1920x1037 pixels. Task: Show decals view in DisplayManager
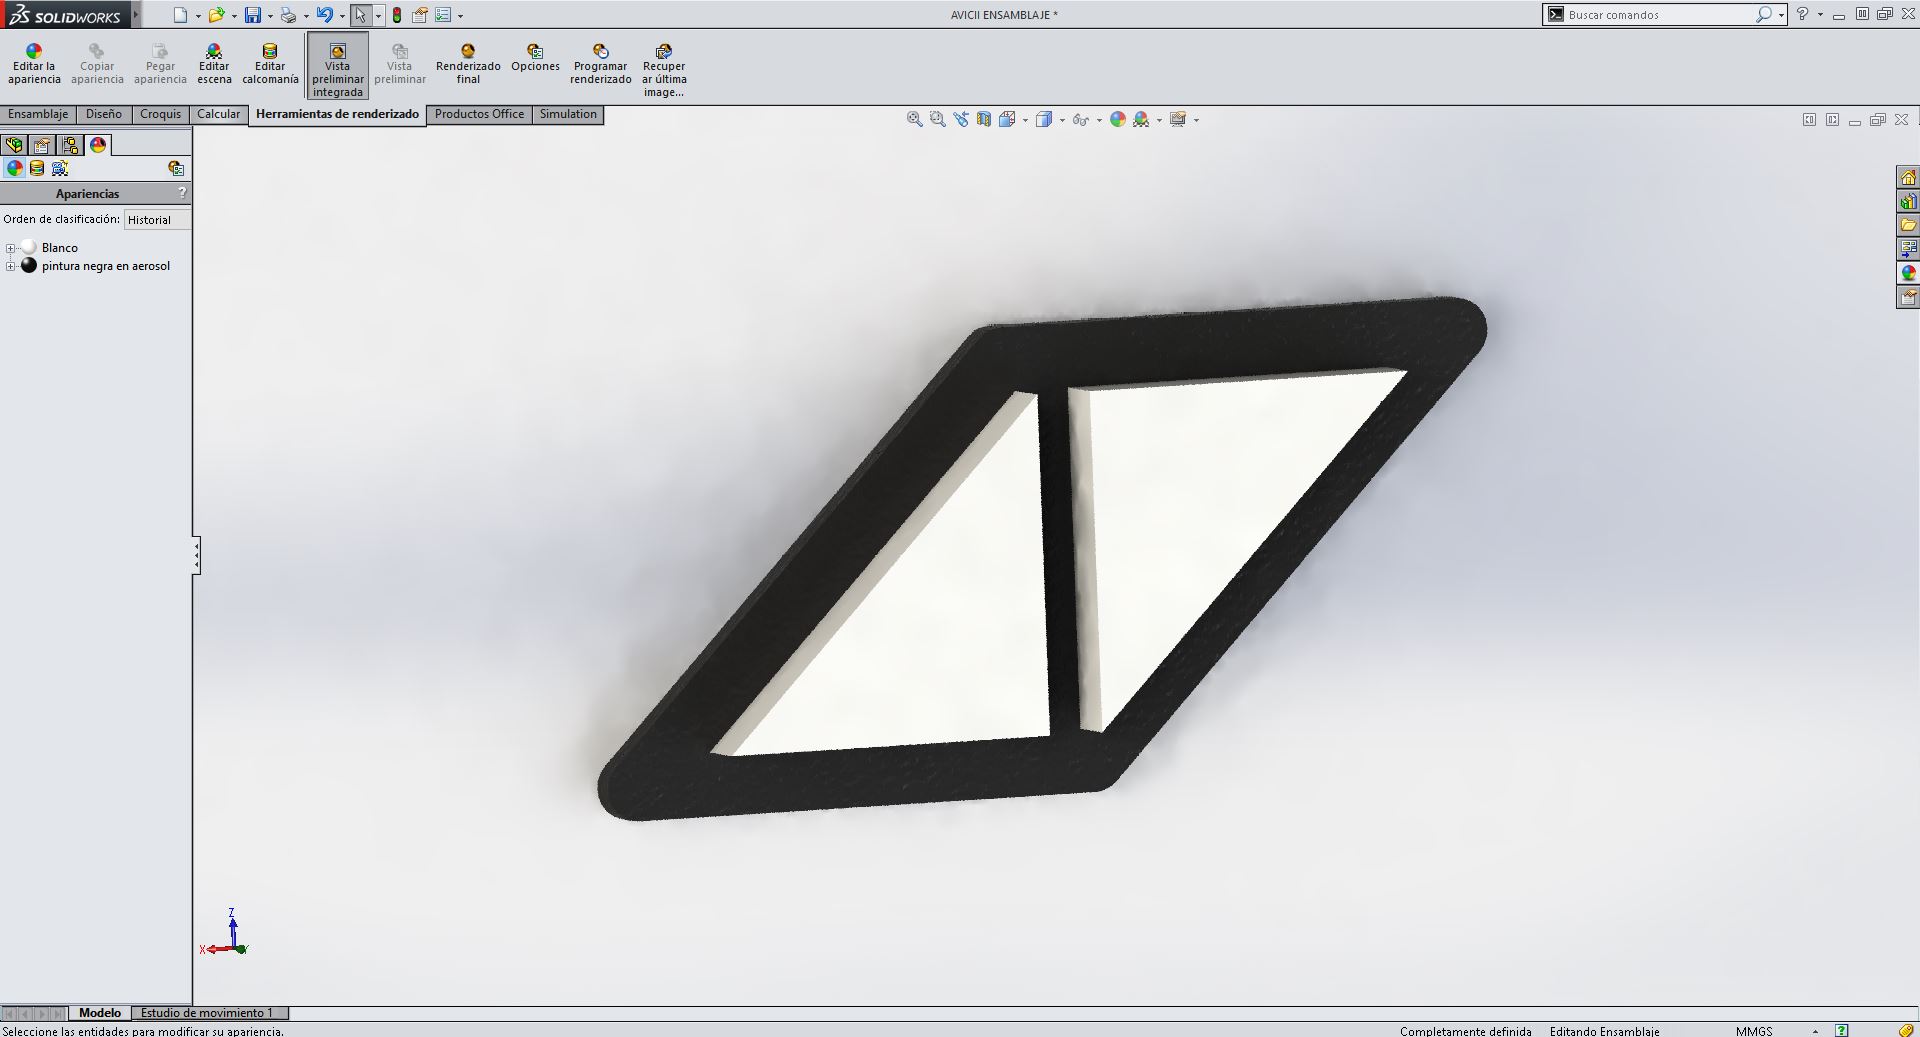coord(37,168)
